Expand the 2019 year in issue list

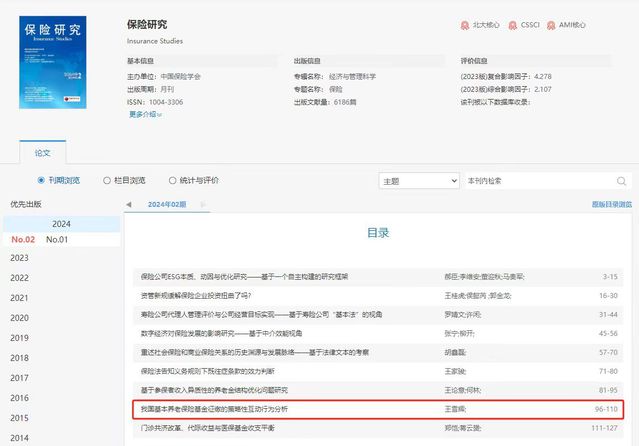[19, 337]
